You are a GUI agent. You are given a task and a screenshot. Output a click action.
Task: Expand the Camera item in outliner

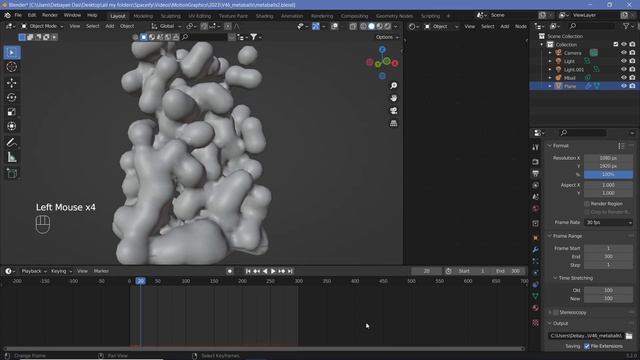550,53
